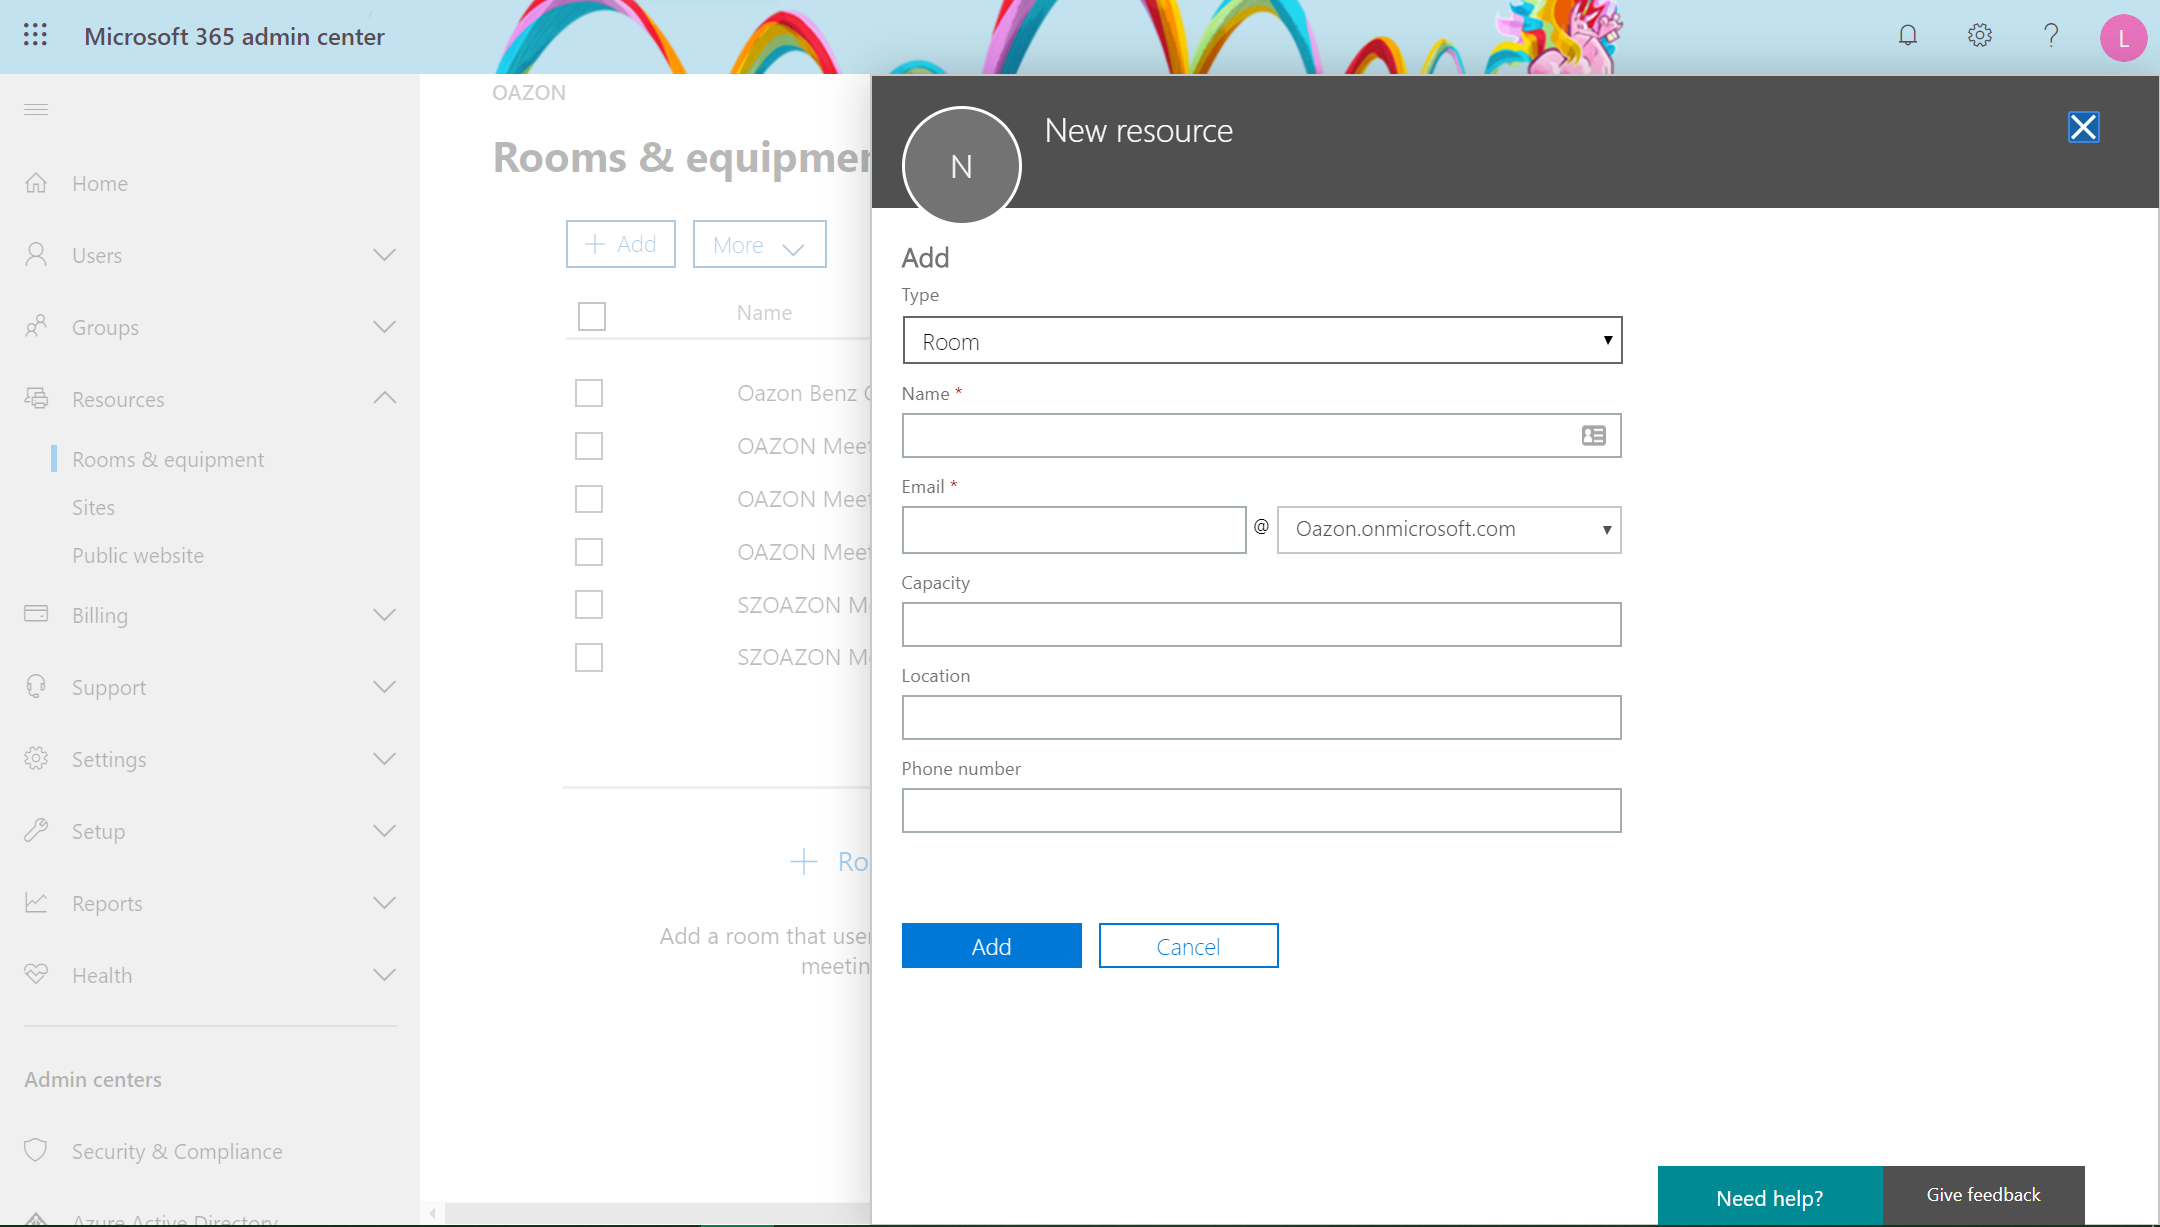Collapse the navigation hamburger menu
Viewport: 2160px width, 1227px height.
[36, 109]
